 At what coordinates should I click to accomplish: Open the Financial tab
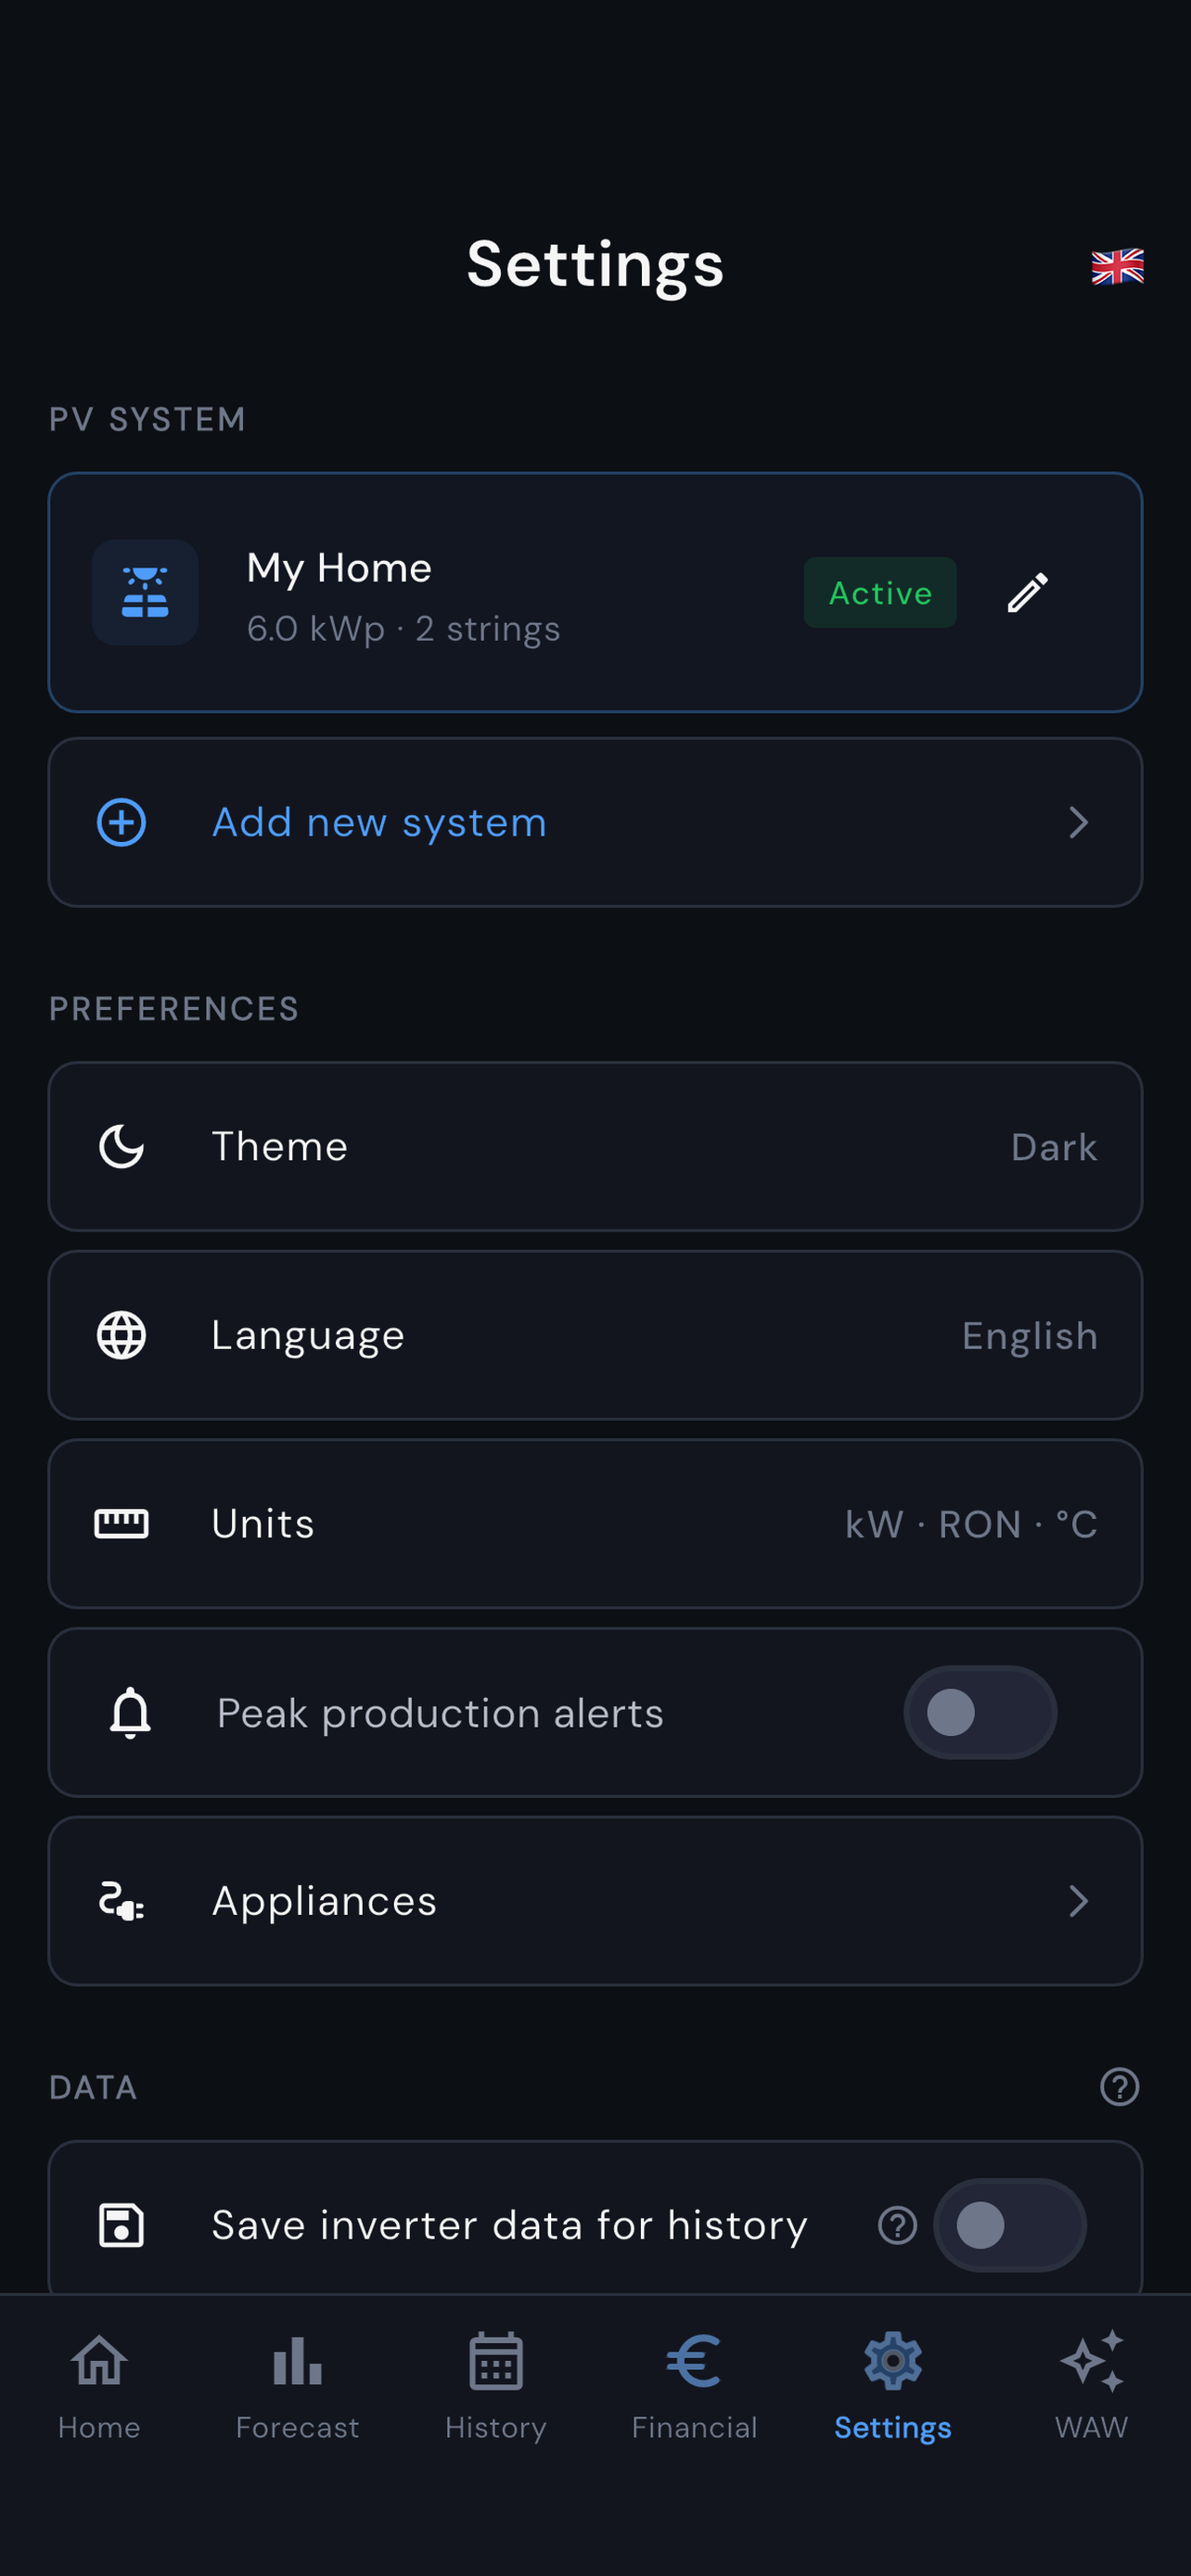point(694,2387)
